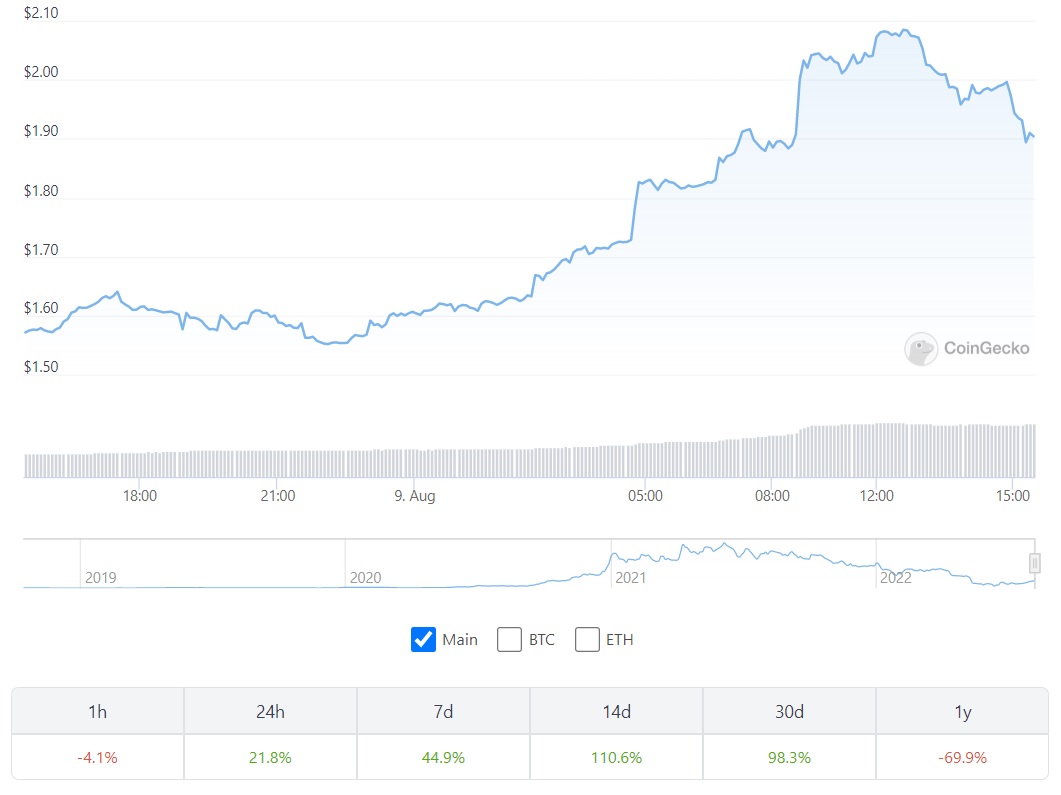Image resolution: width=1061 pixels, height=795 pixels.
Task: Select the 1h column header
Action: click(96, 710)
